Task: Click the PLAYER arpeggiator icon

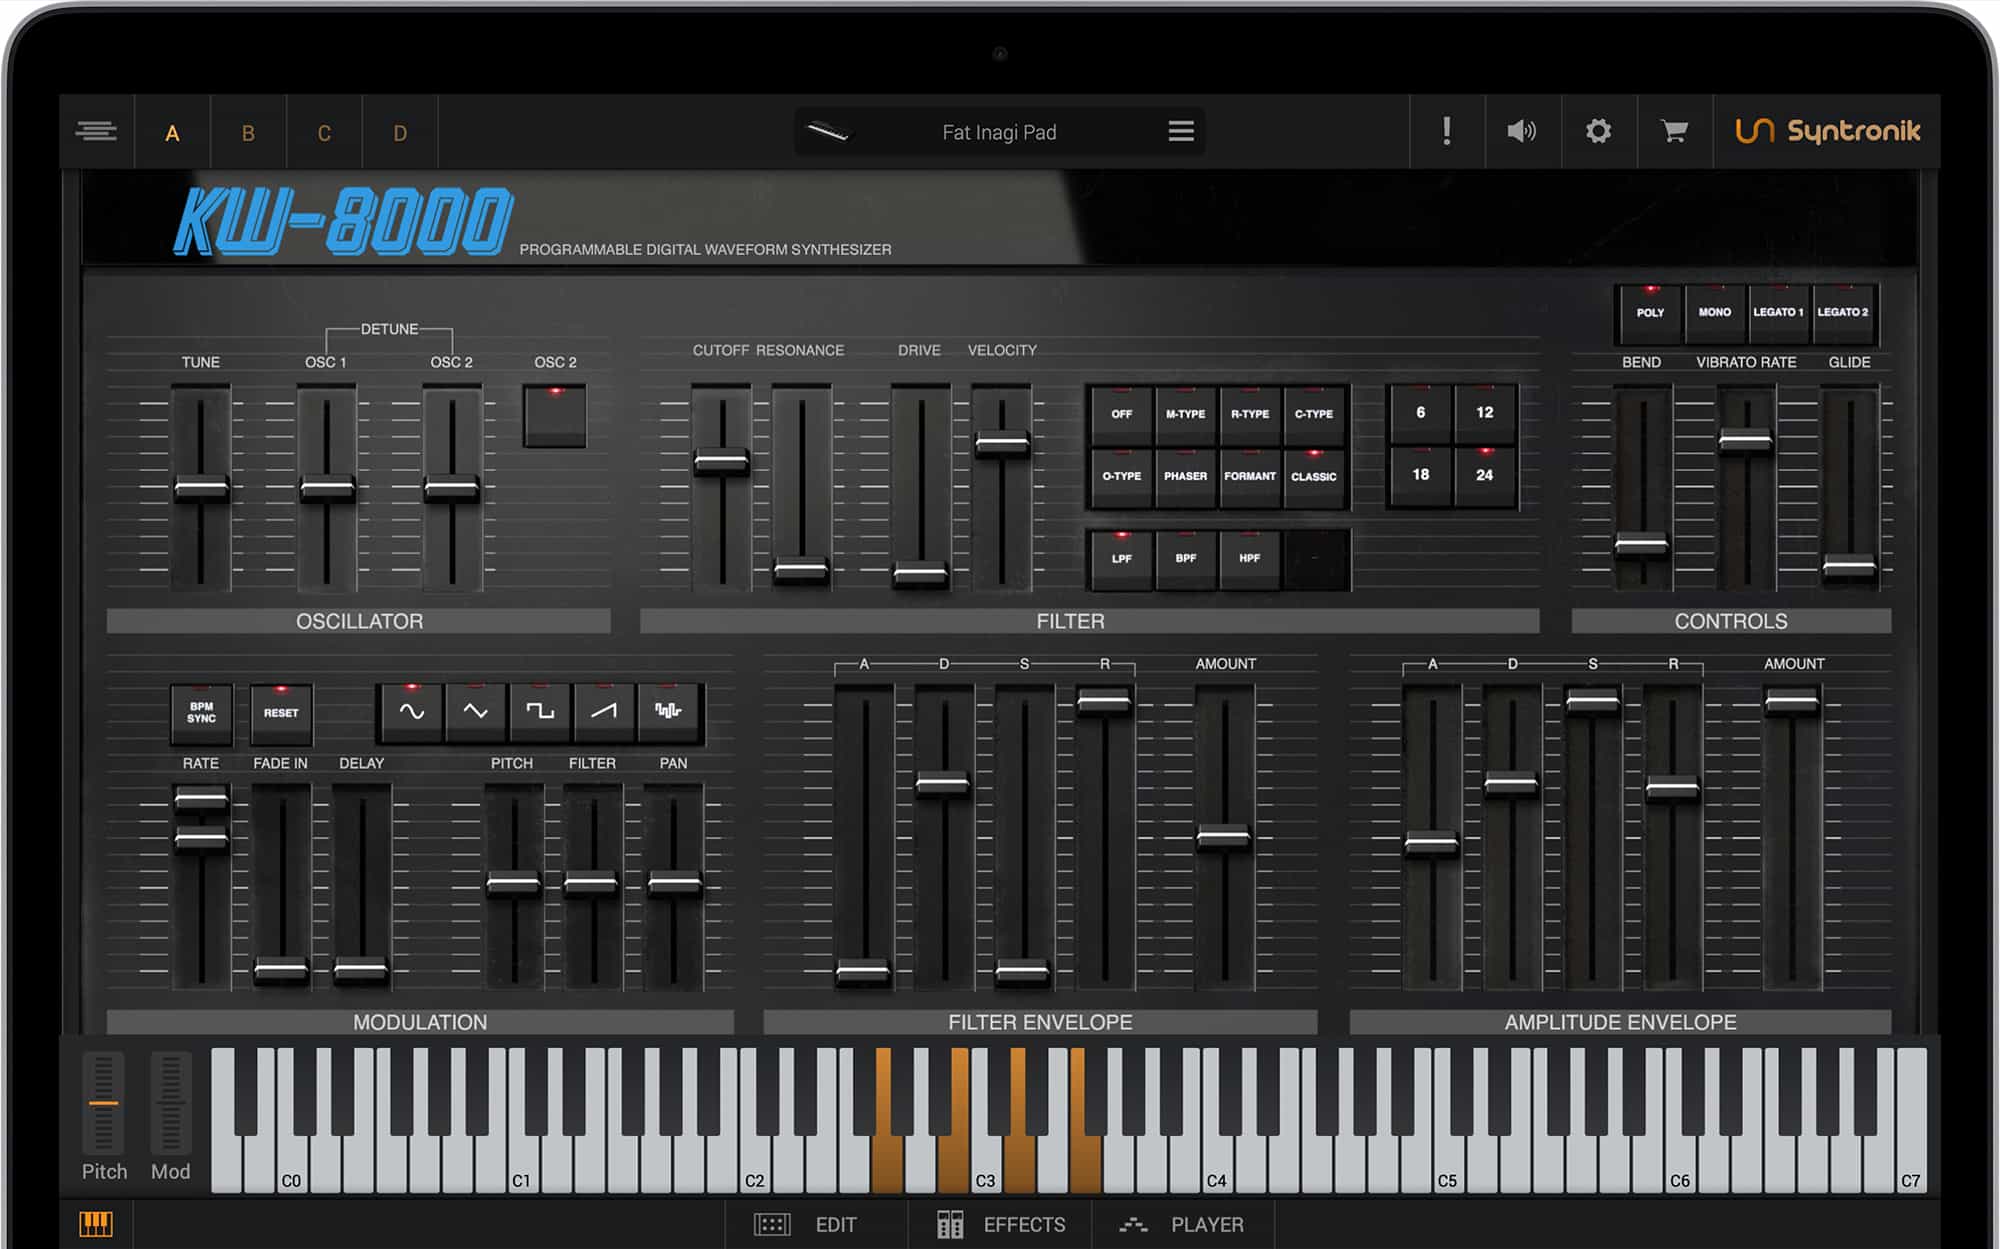Action: (1133, 1225)
